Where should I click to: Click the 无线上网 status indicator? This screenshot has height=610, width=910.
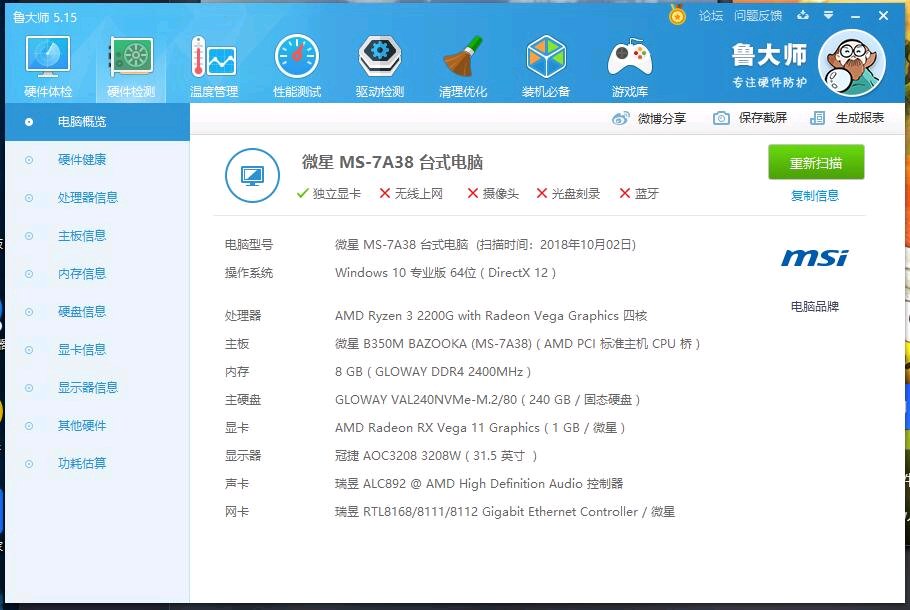pyautogui.click(x=411, y=194)
